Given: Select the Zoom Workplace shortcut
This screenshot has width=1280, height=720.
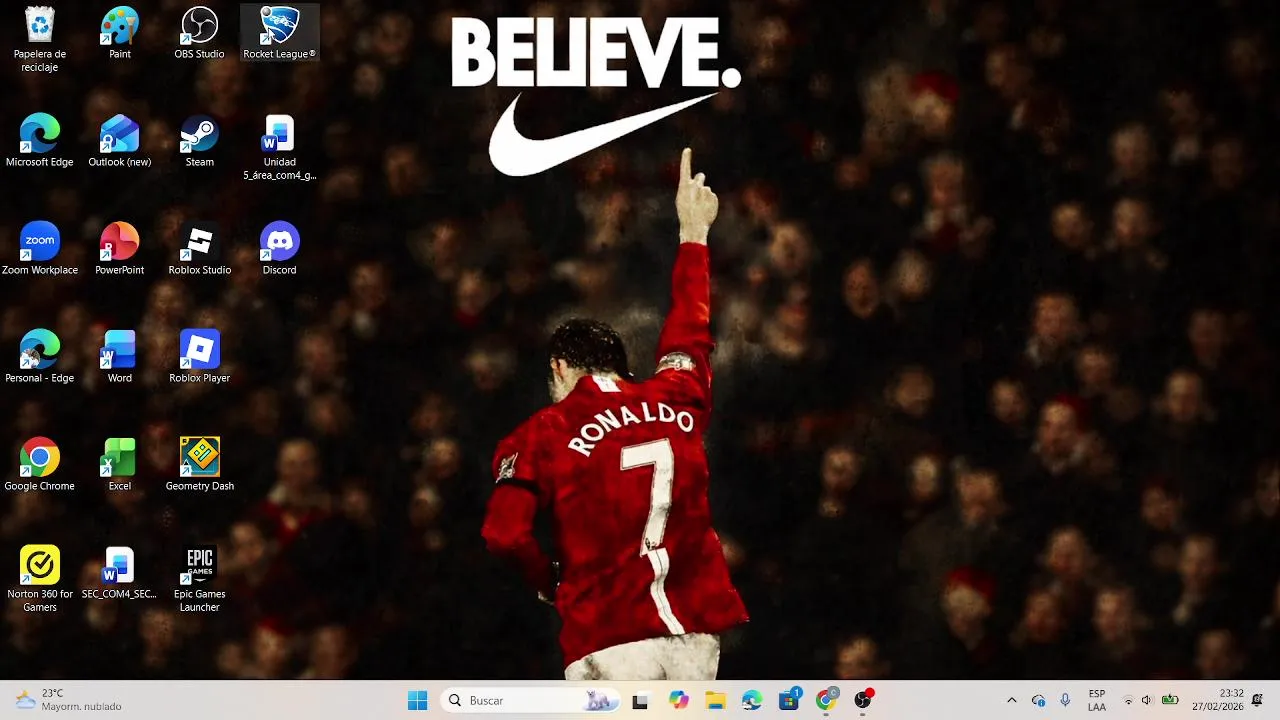Looking at the screenshot, I should pos(40,249).
